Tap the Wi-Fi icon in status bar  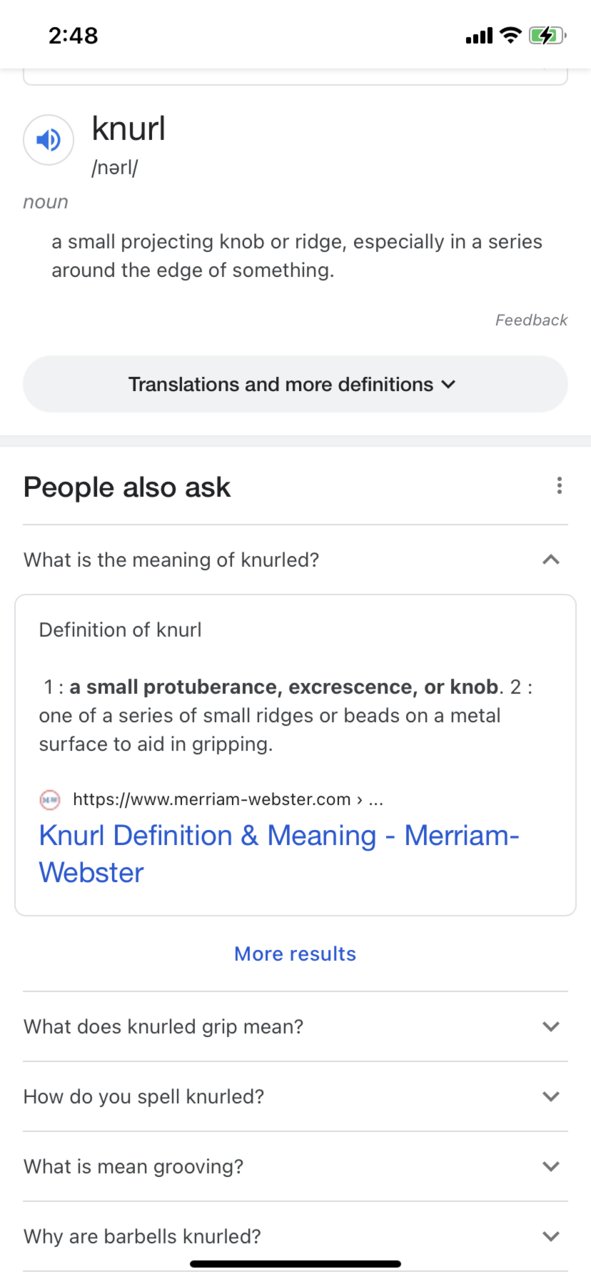(510, 36)
